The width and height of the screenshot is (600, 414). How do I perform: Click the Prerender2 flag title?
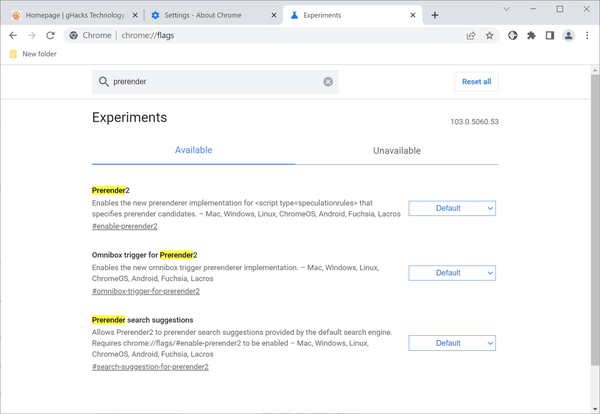click(111, 190)
